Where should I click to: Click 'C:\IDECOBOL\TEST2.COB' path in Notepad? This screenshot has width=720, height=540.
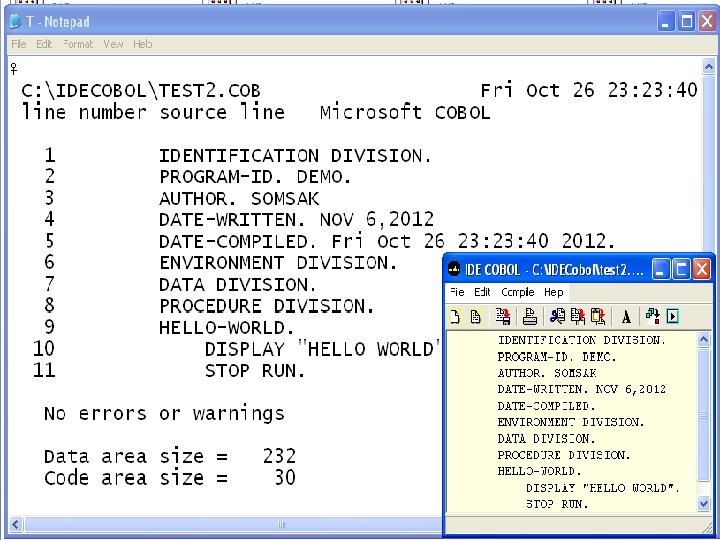click(141, 90)
